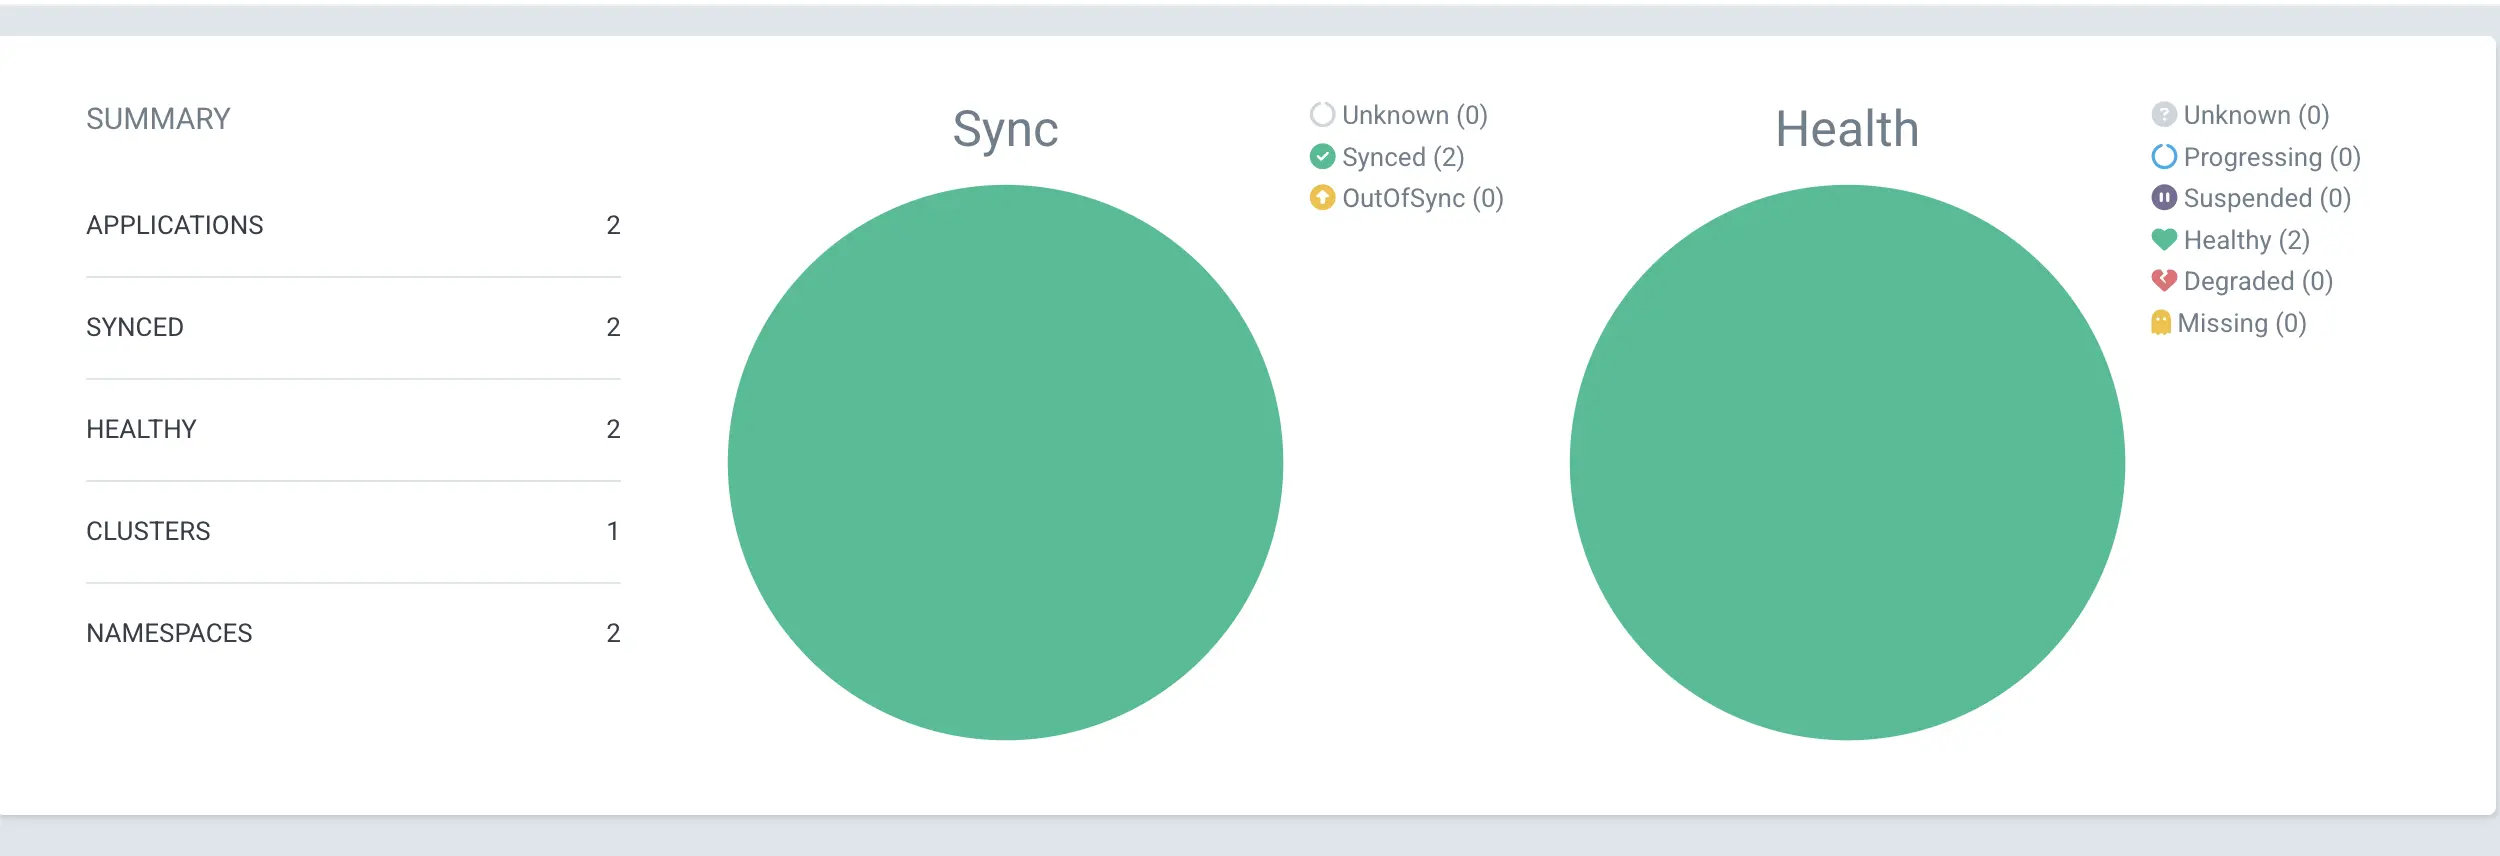Click the green Healthy heart icon

[x=2164, y=240]
